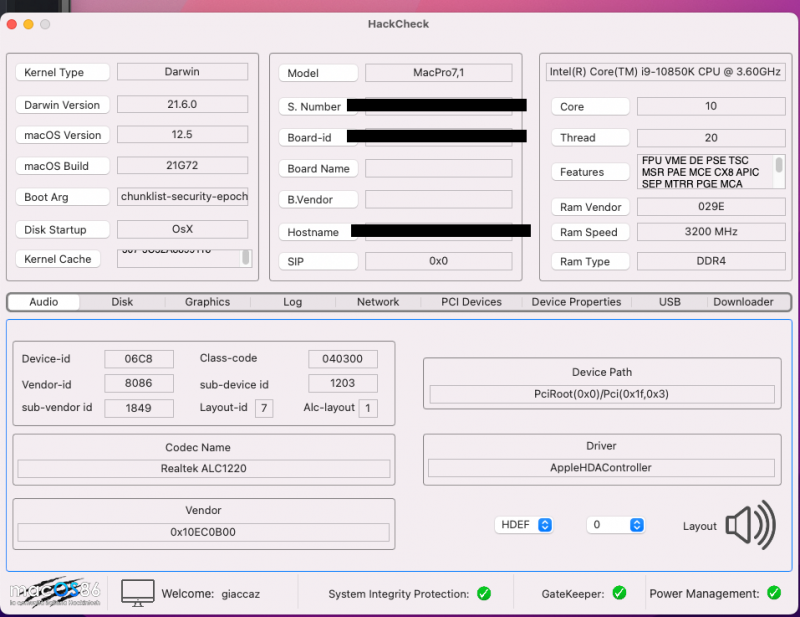The height and width of the screenshot is (617, 800).
Task: Click the Model label button
Action: coord(318,73)
